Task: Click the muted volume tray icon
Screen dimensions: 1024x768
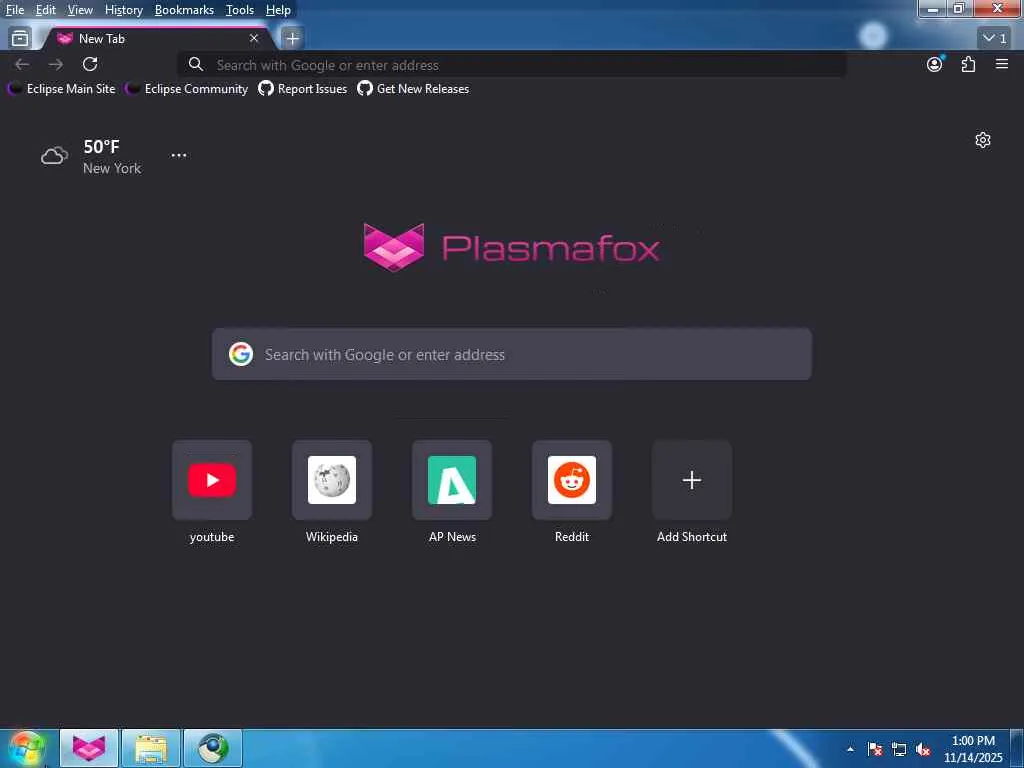Action: [923, 749]
